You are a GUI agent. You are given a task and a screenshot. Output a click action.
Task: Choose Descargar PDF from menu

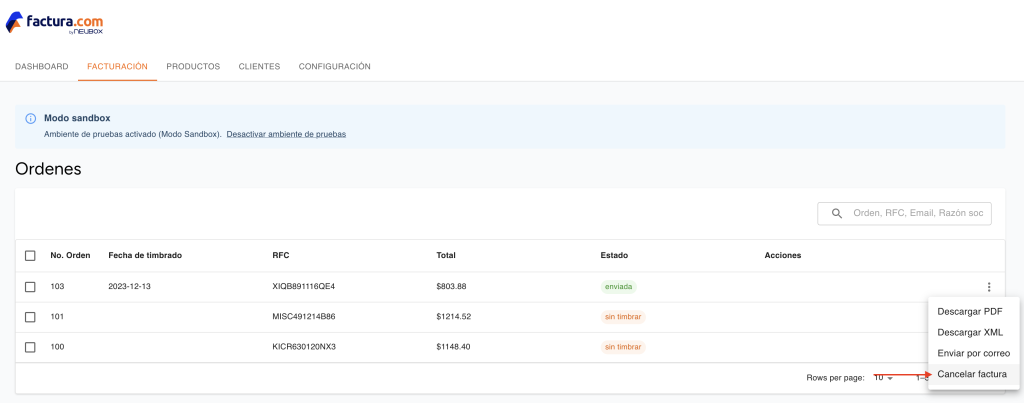point(970,312)
